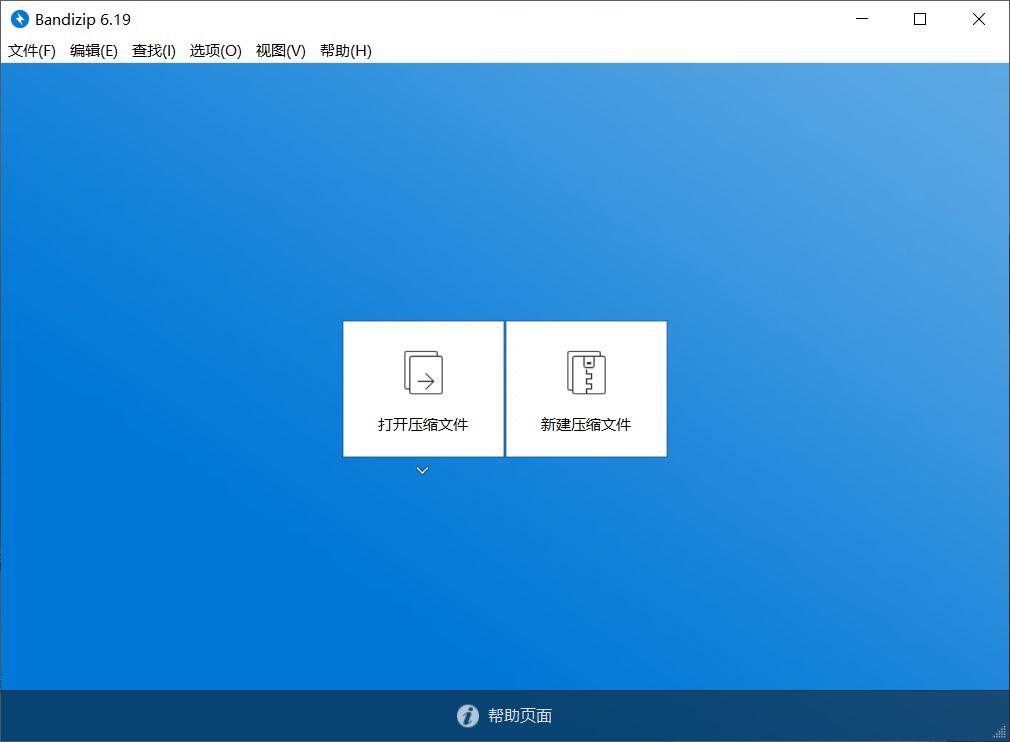This screenshot has width=1010, height=742.
Task: Open the 选项(O) menu
Action: coord(214,50)
